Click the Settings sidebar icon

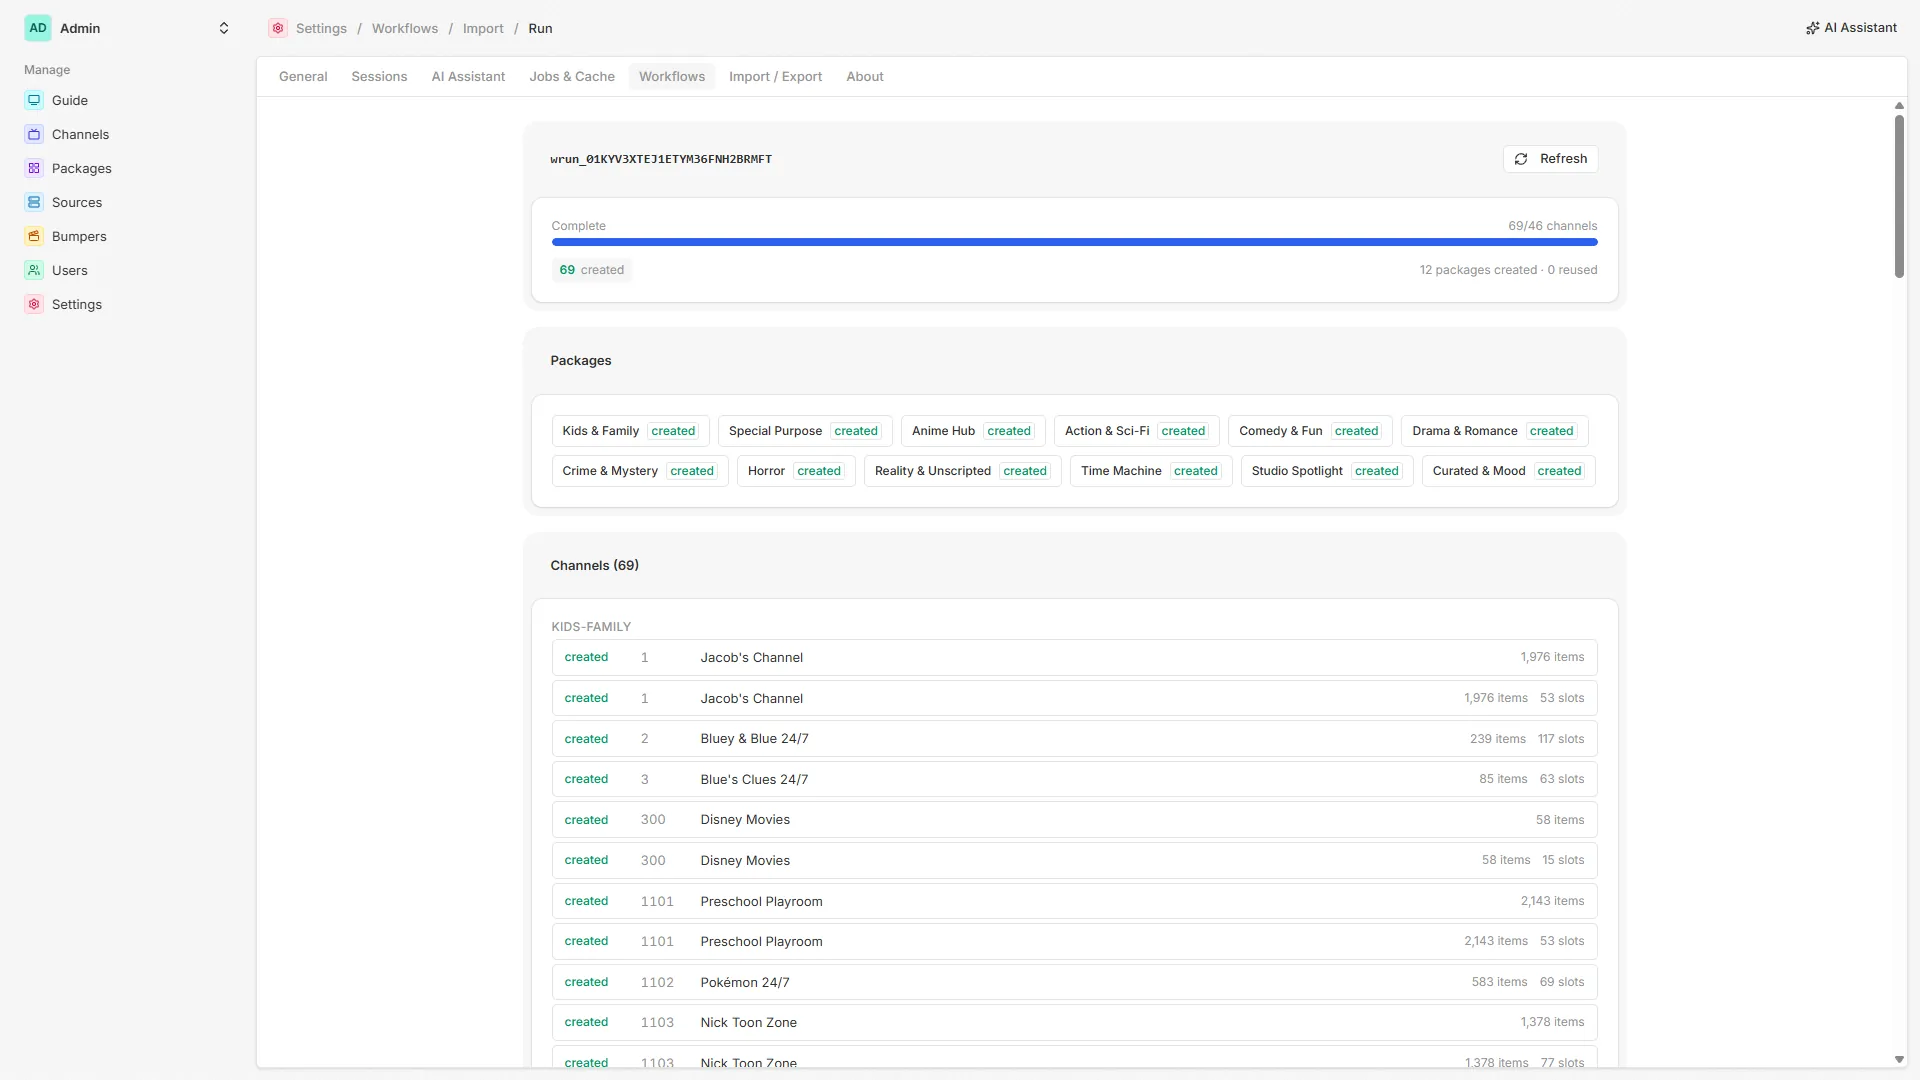click(x=34, y=304)
